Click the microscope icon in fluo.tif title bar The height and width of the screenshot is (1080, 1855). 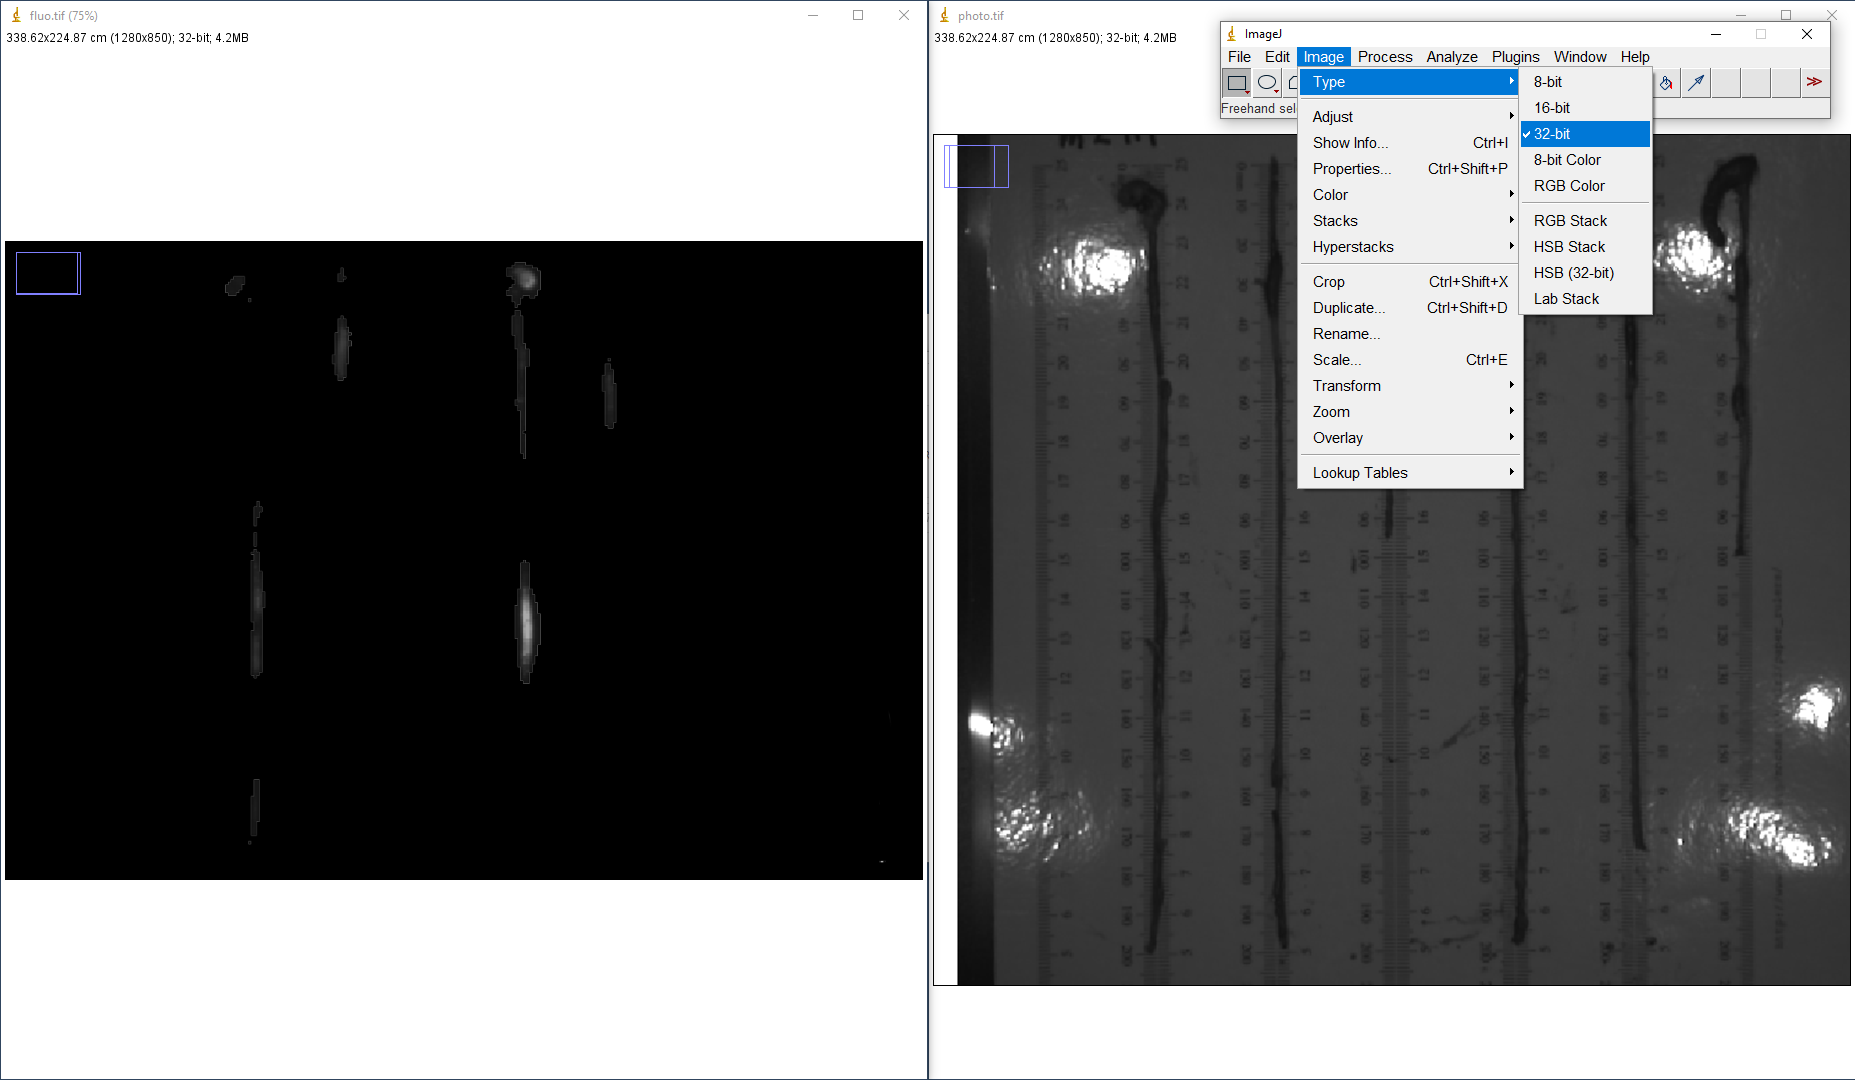tap(16, 15)
